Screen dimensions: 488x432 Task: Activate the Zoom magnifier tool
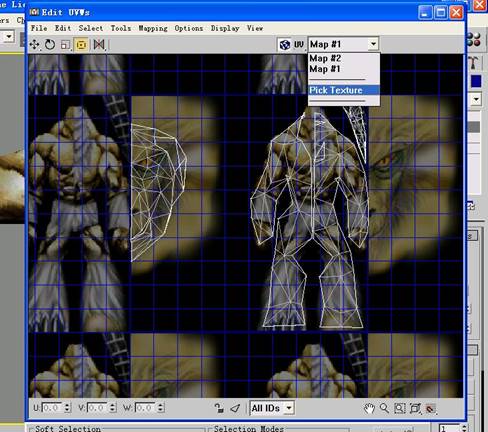384,408
